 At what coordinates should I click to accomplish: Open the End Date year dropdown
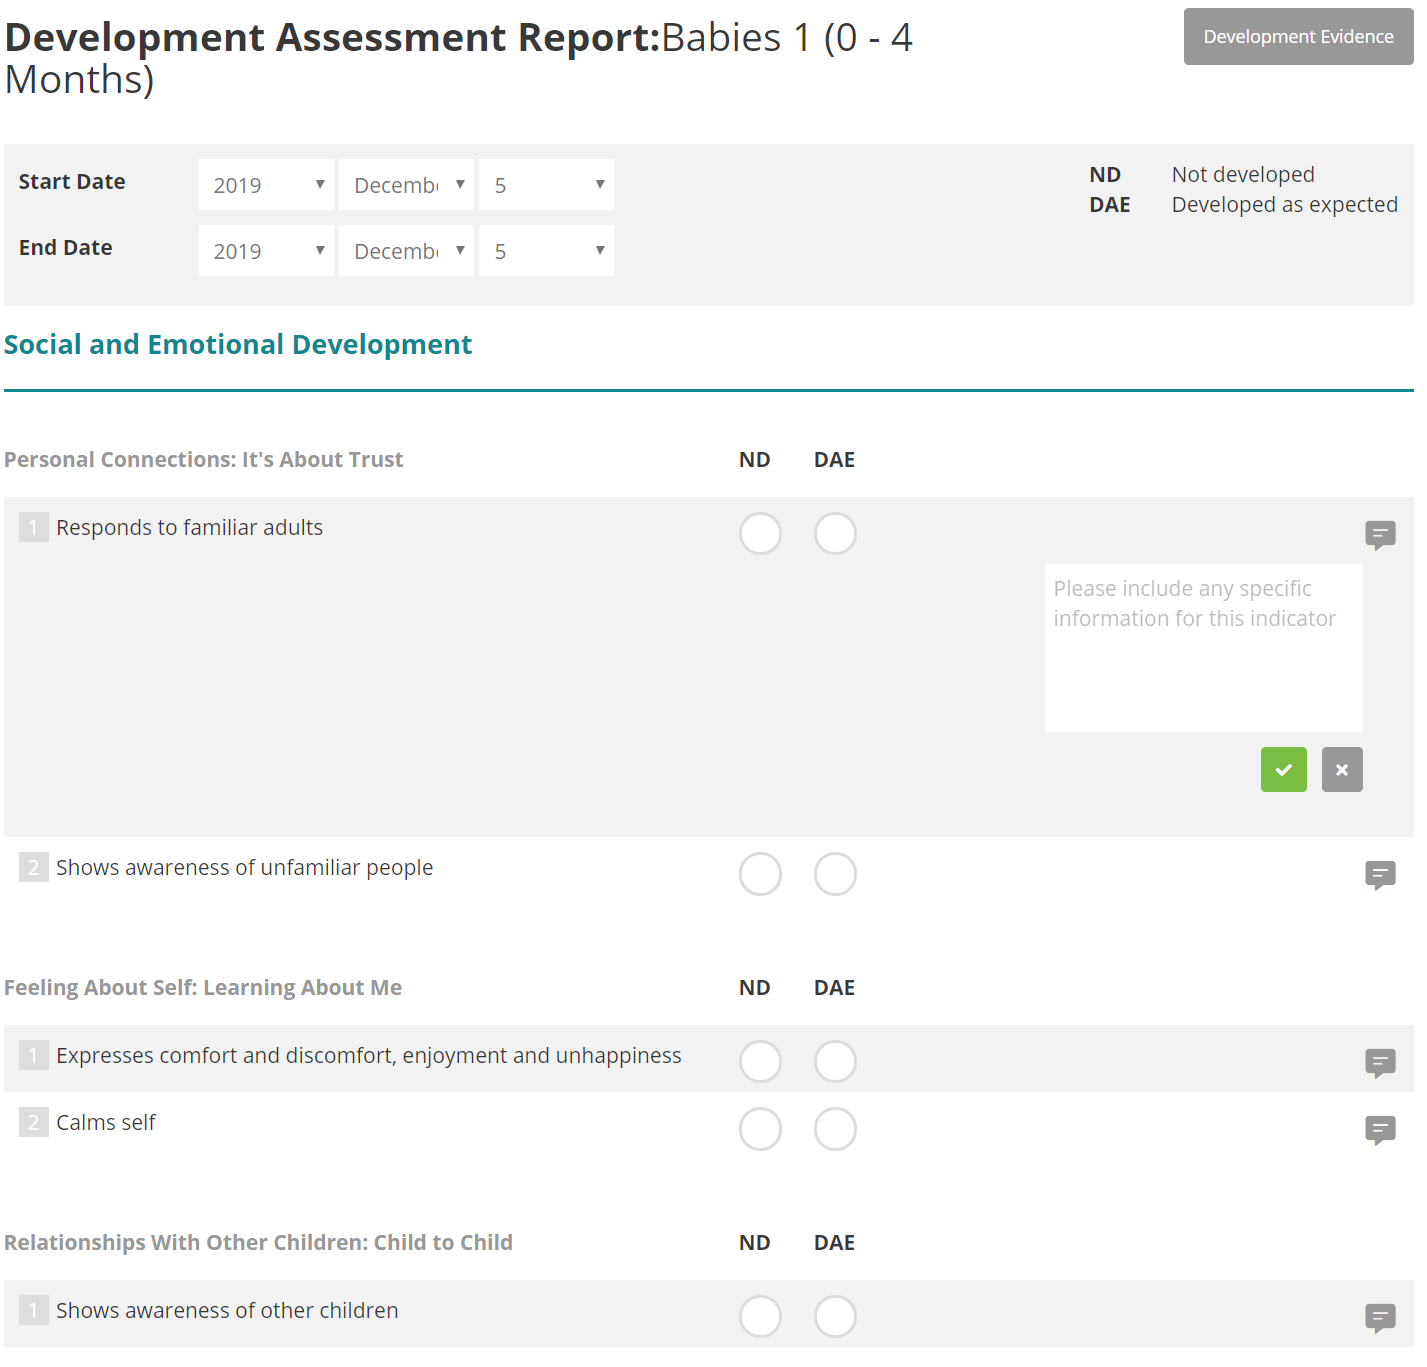[266, 250]
